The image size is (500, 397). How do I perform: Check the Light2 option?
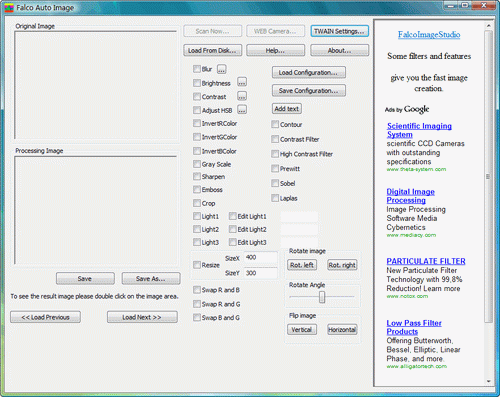click(x=197, y=229)
